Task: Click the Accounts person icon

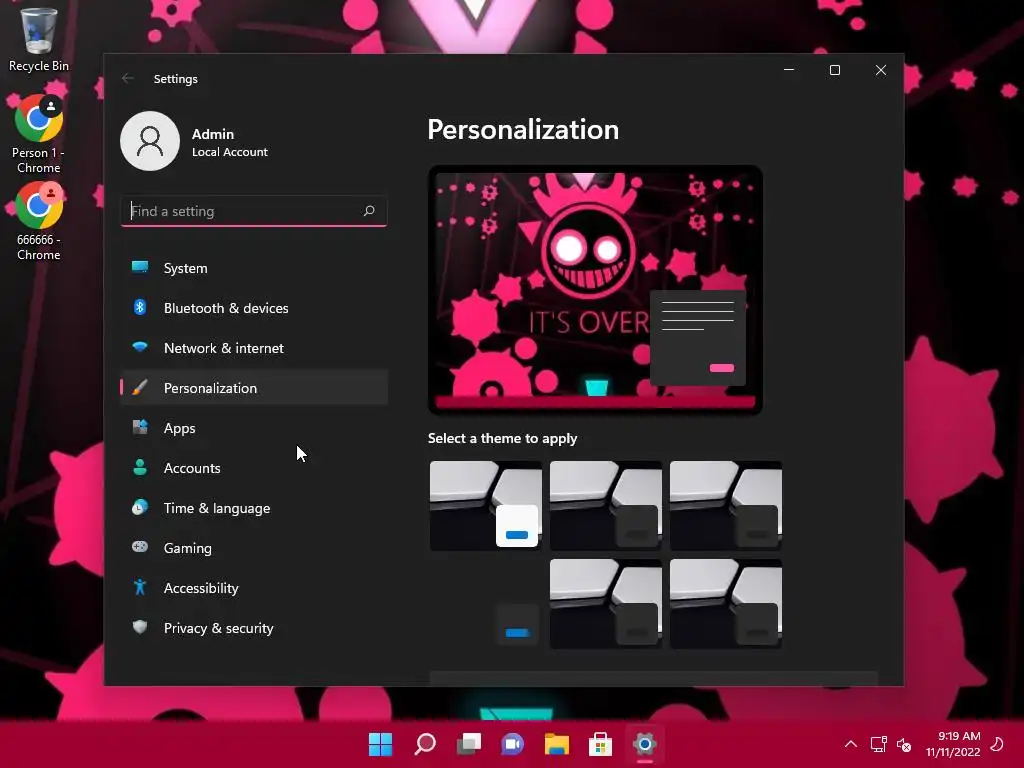Action: click(140, 467)
